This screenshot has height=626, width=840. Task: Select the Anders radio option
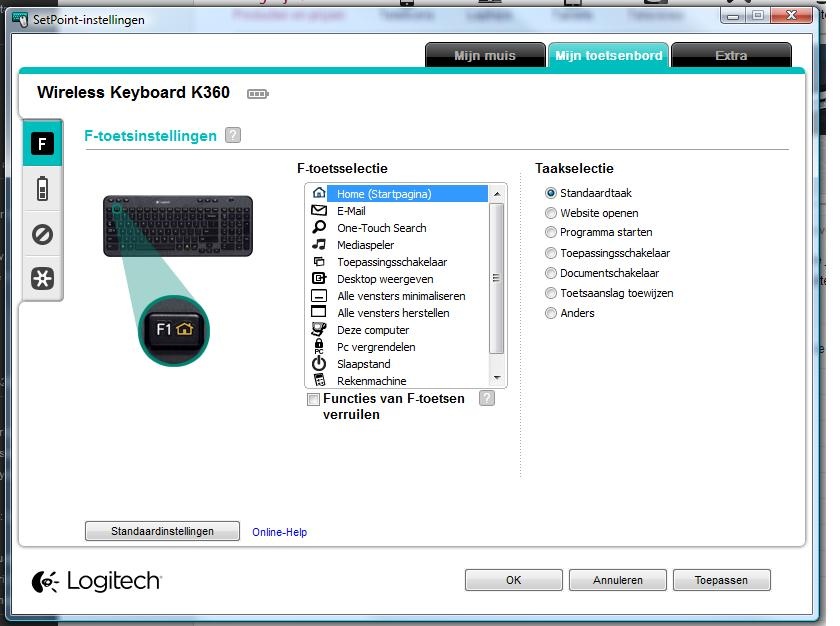(551, 313)
